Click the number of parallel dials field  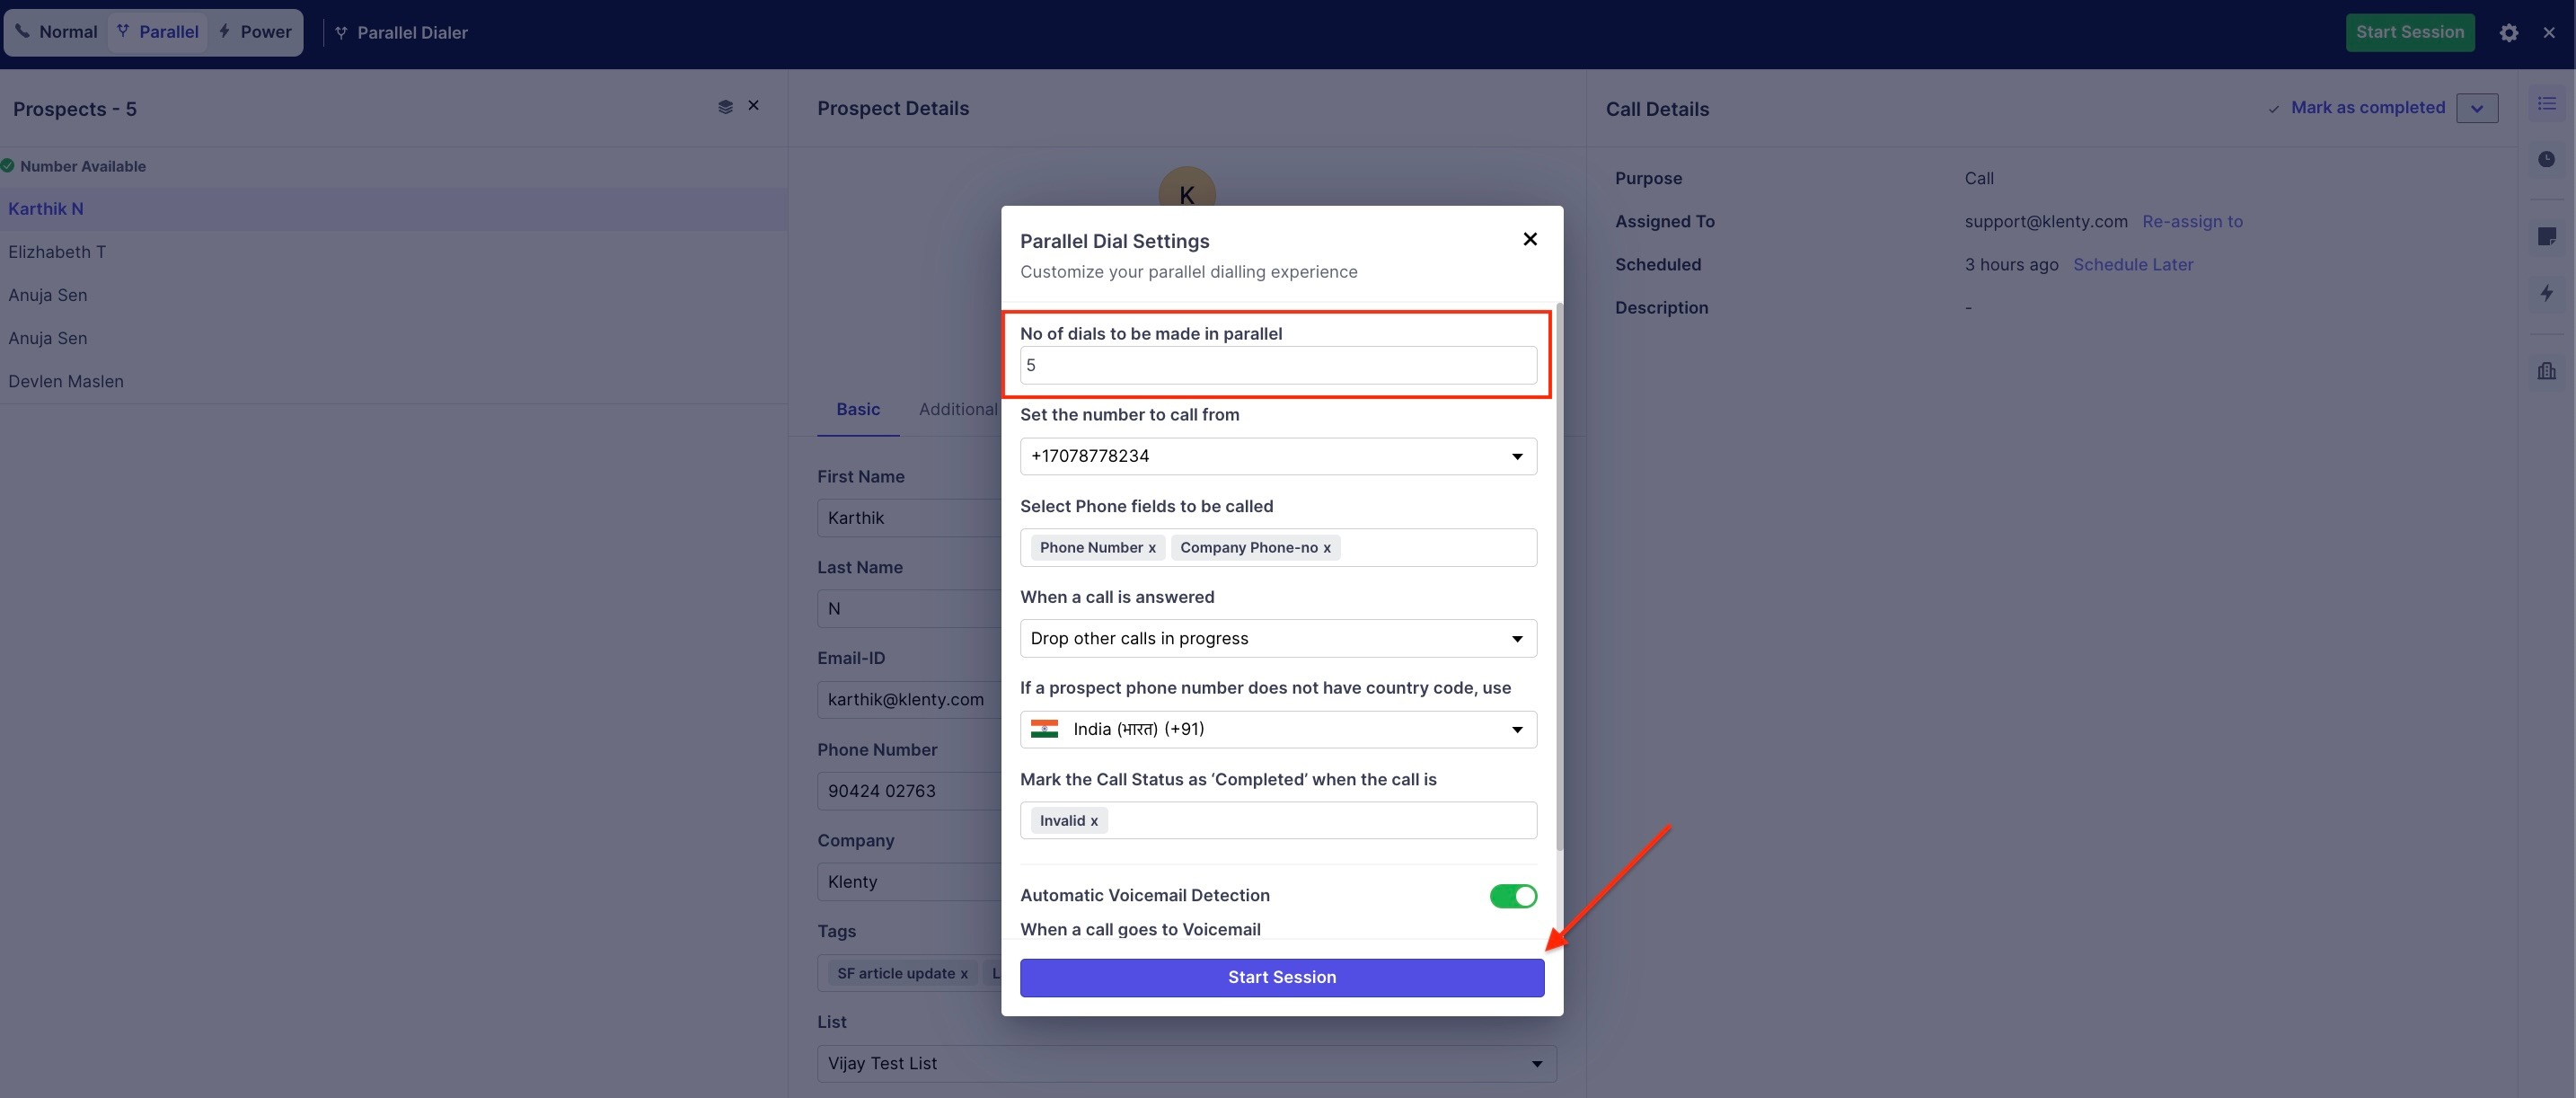pos(1277,365)
